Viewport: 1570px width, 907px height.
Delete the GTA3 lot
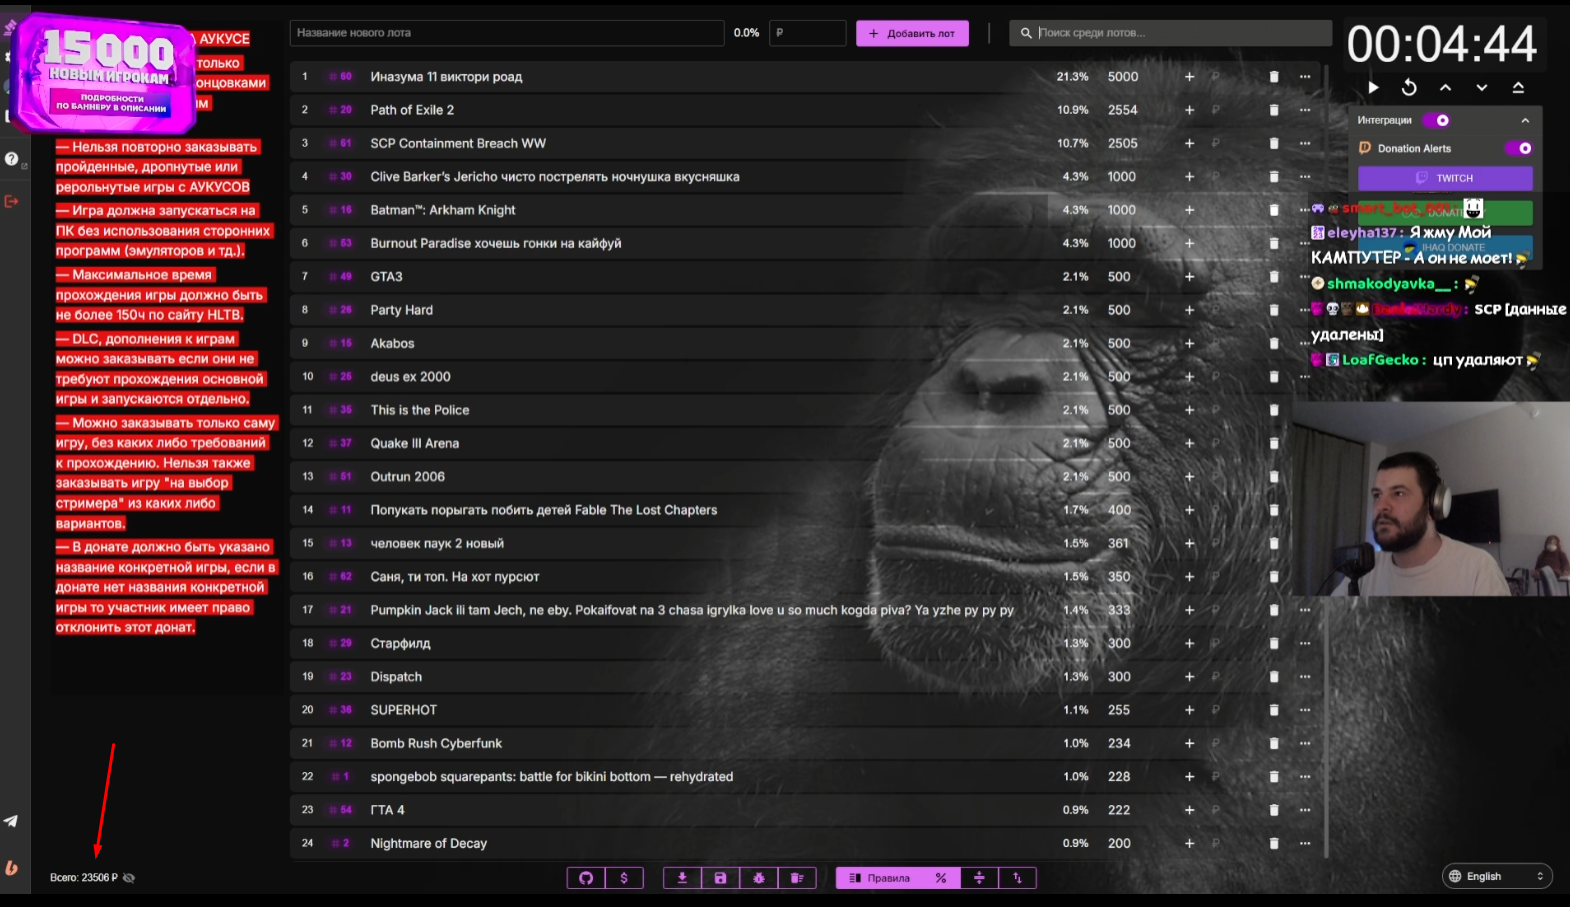pos(1274,277)
